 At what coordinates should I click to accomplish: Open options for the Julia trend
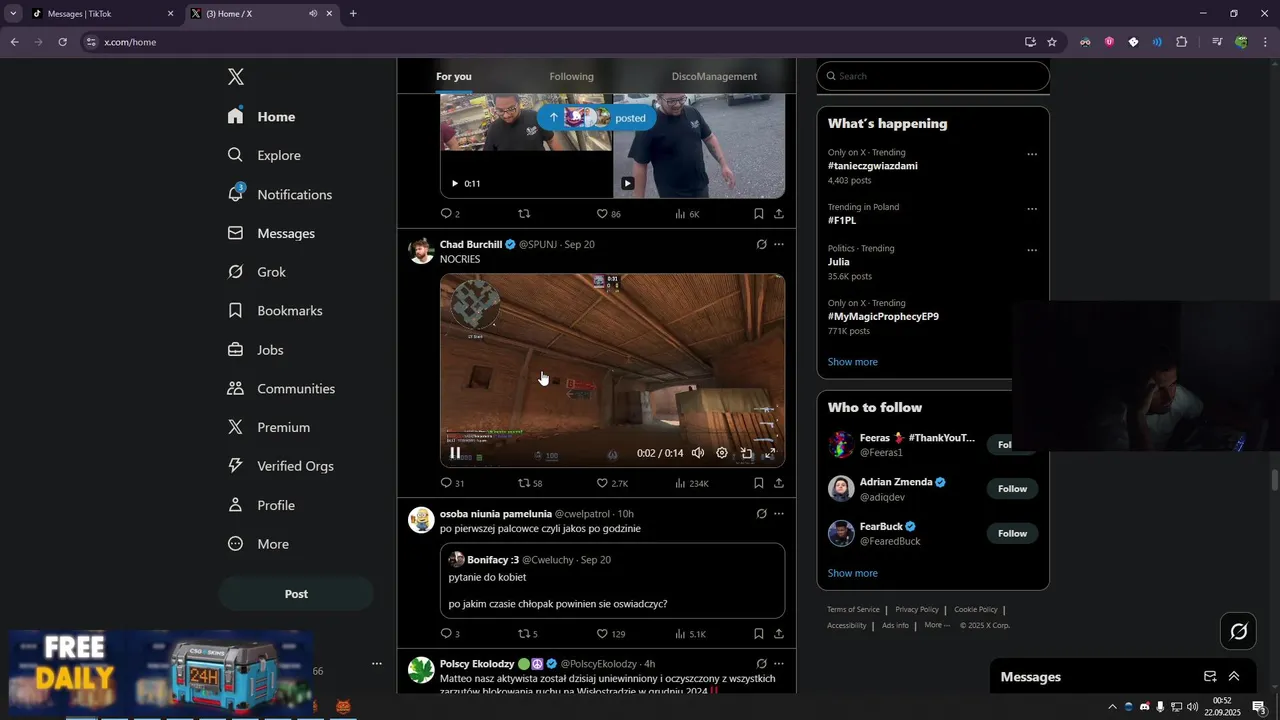(x=1032, y=250)
